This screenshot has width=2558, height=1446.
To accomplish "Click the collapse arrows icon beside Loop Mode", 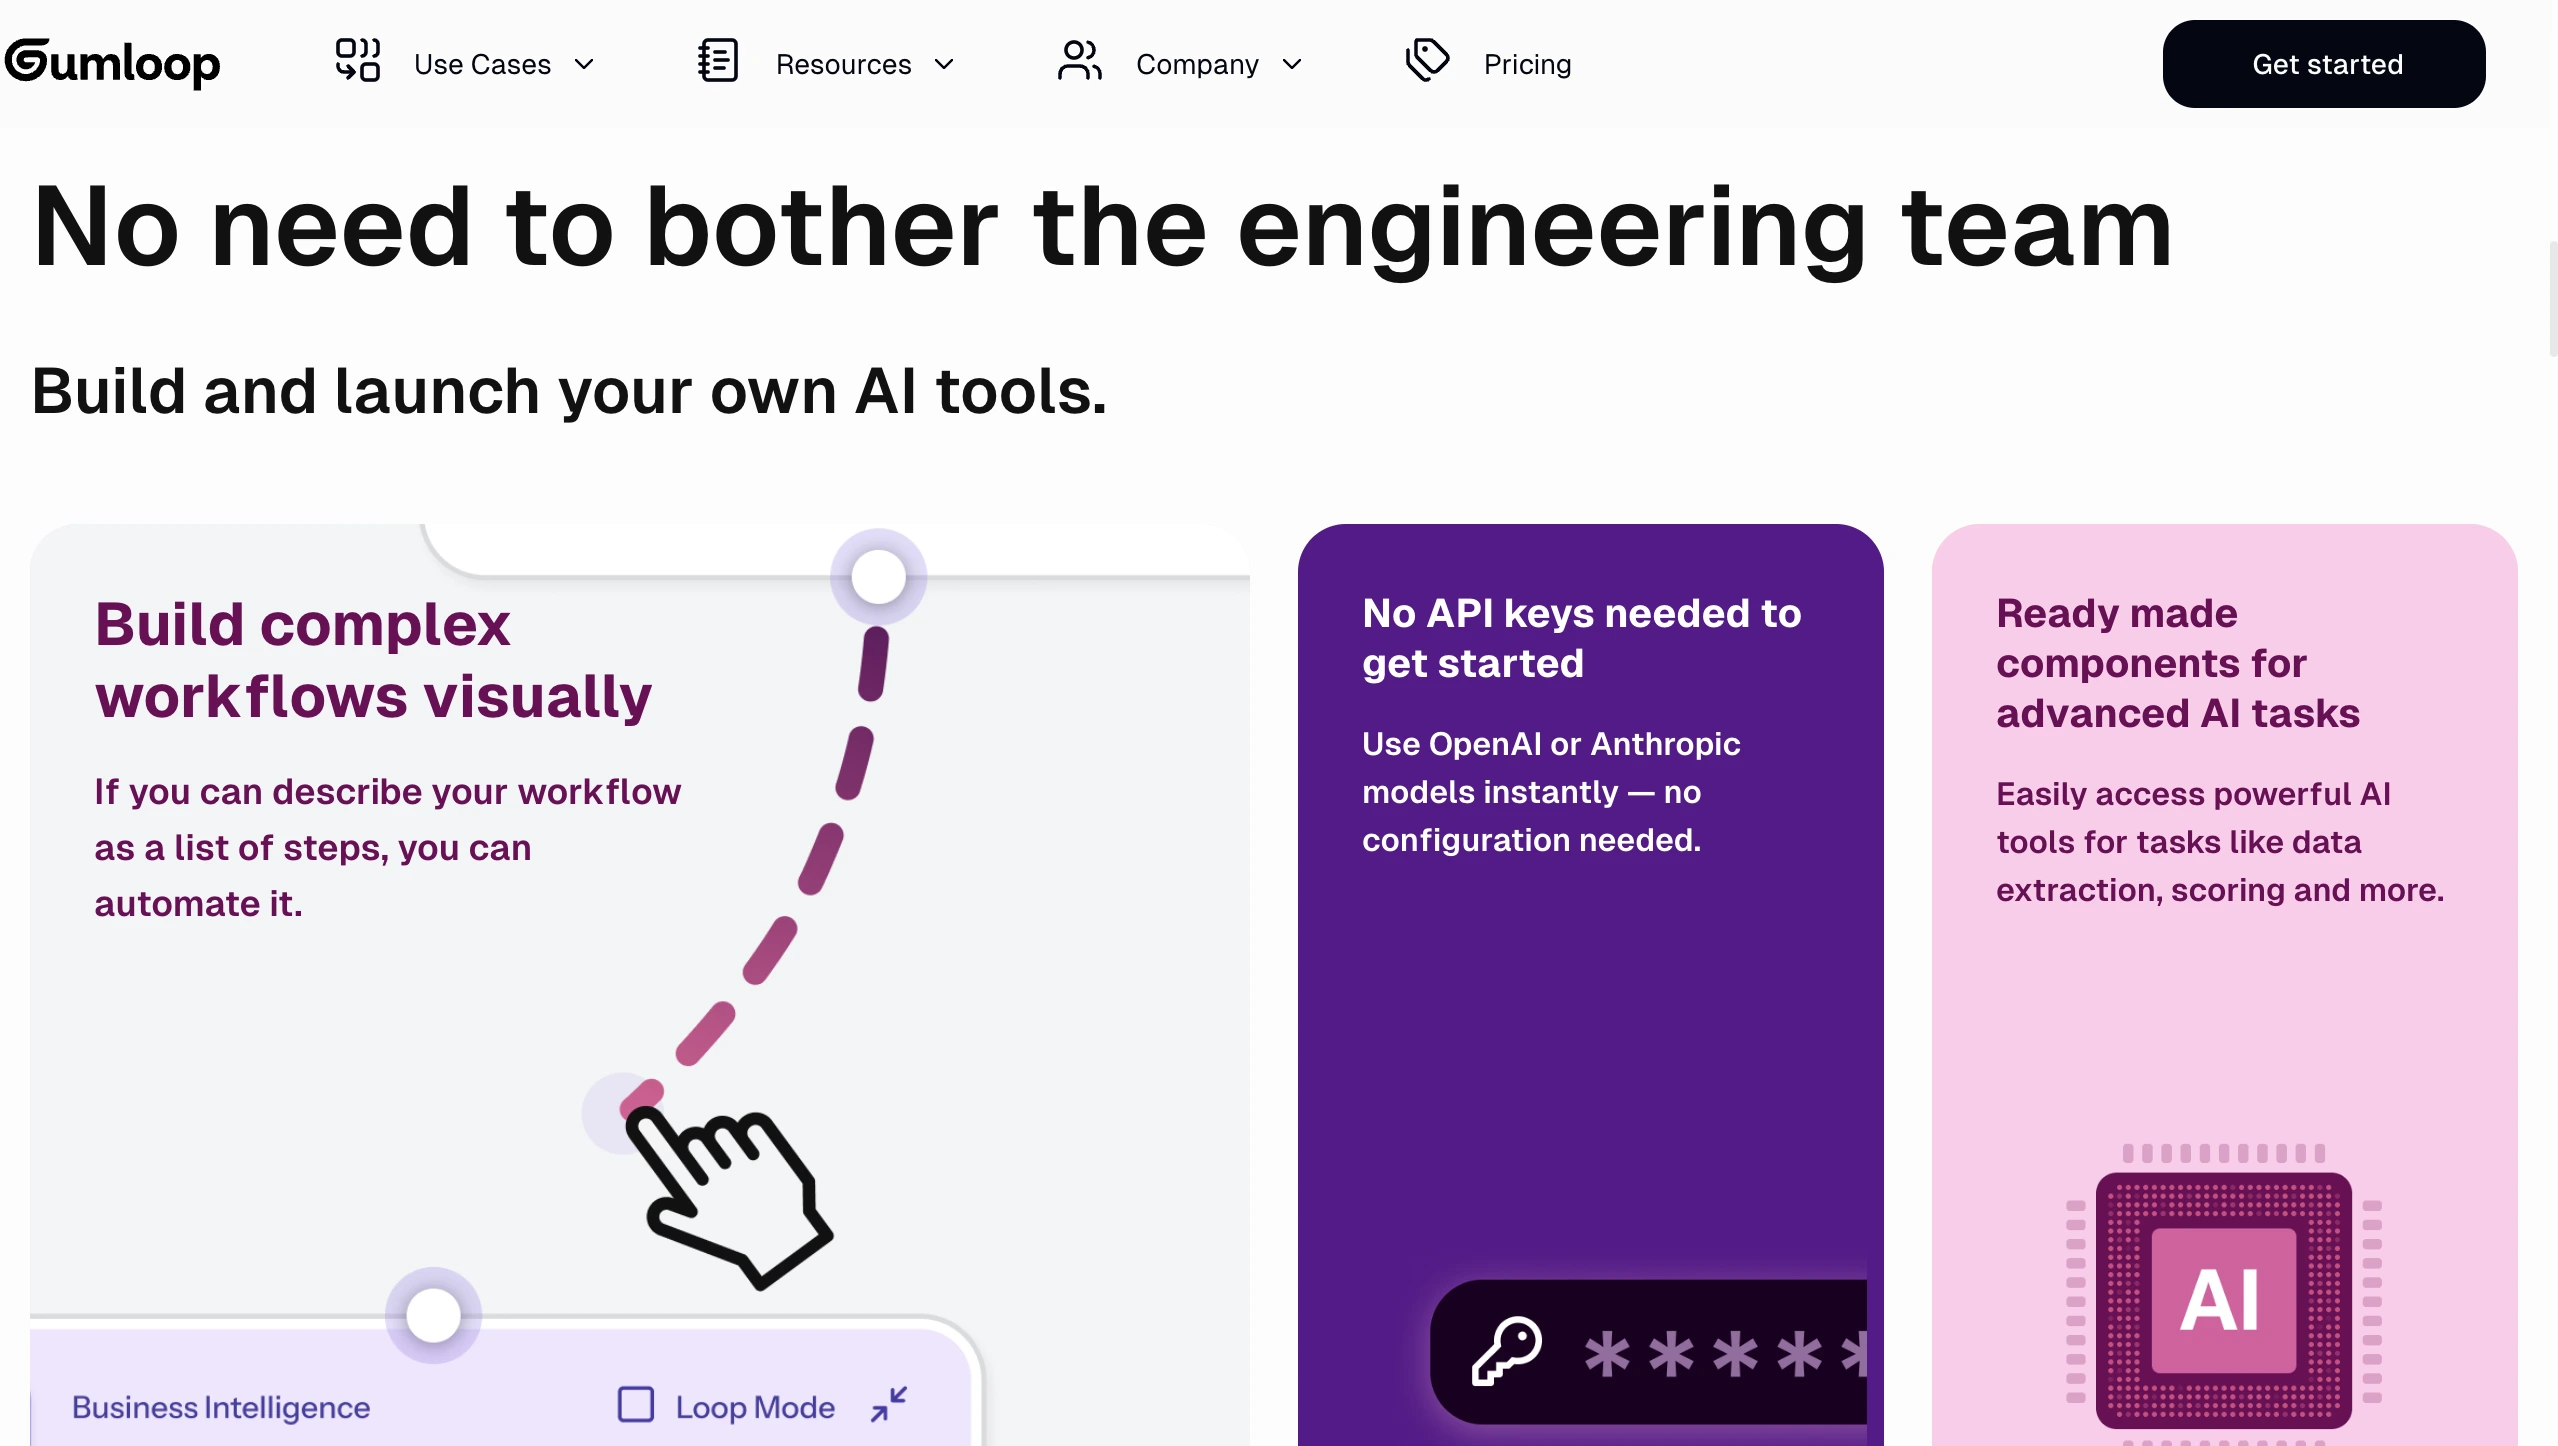I will [888, 1404].
